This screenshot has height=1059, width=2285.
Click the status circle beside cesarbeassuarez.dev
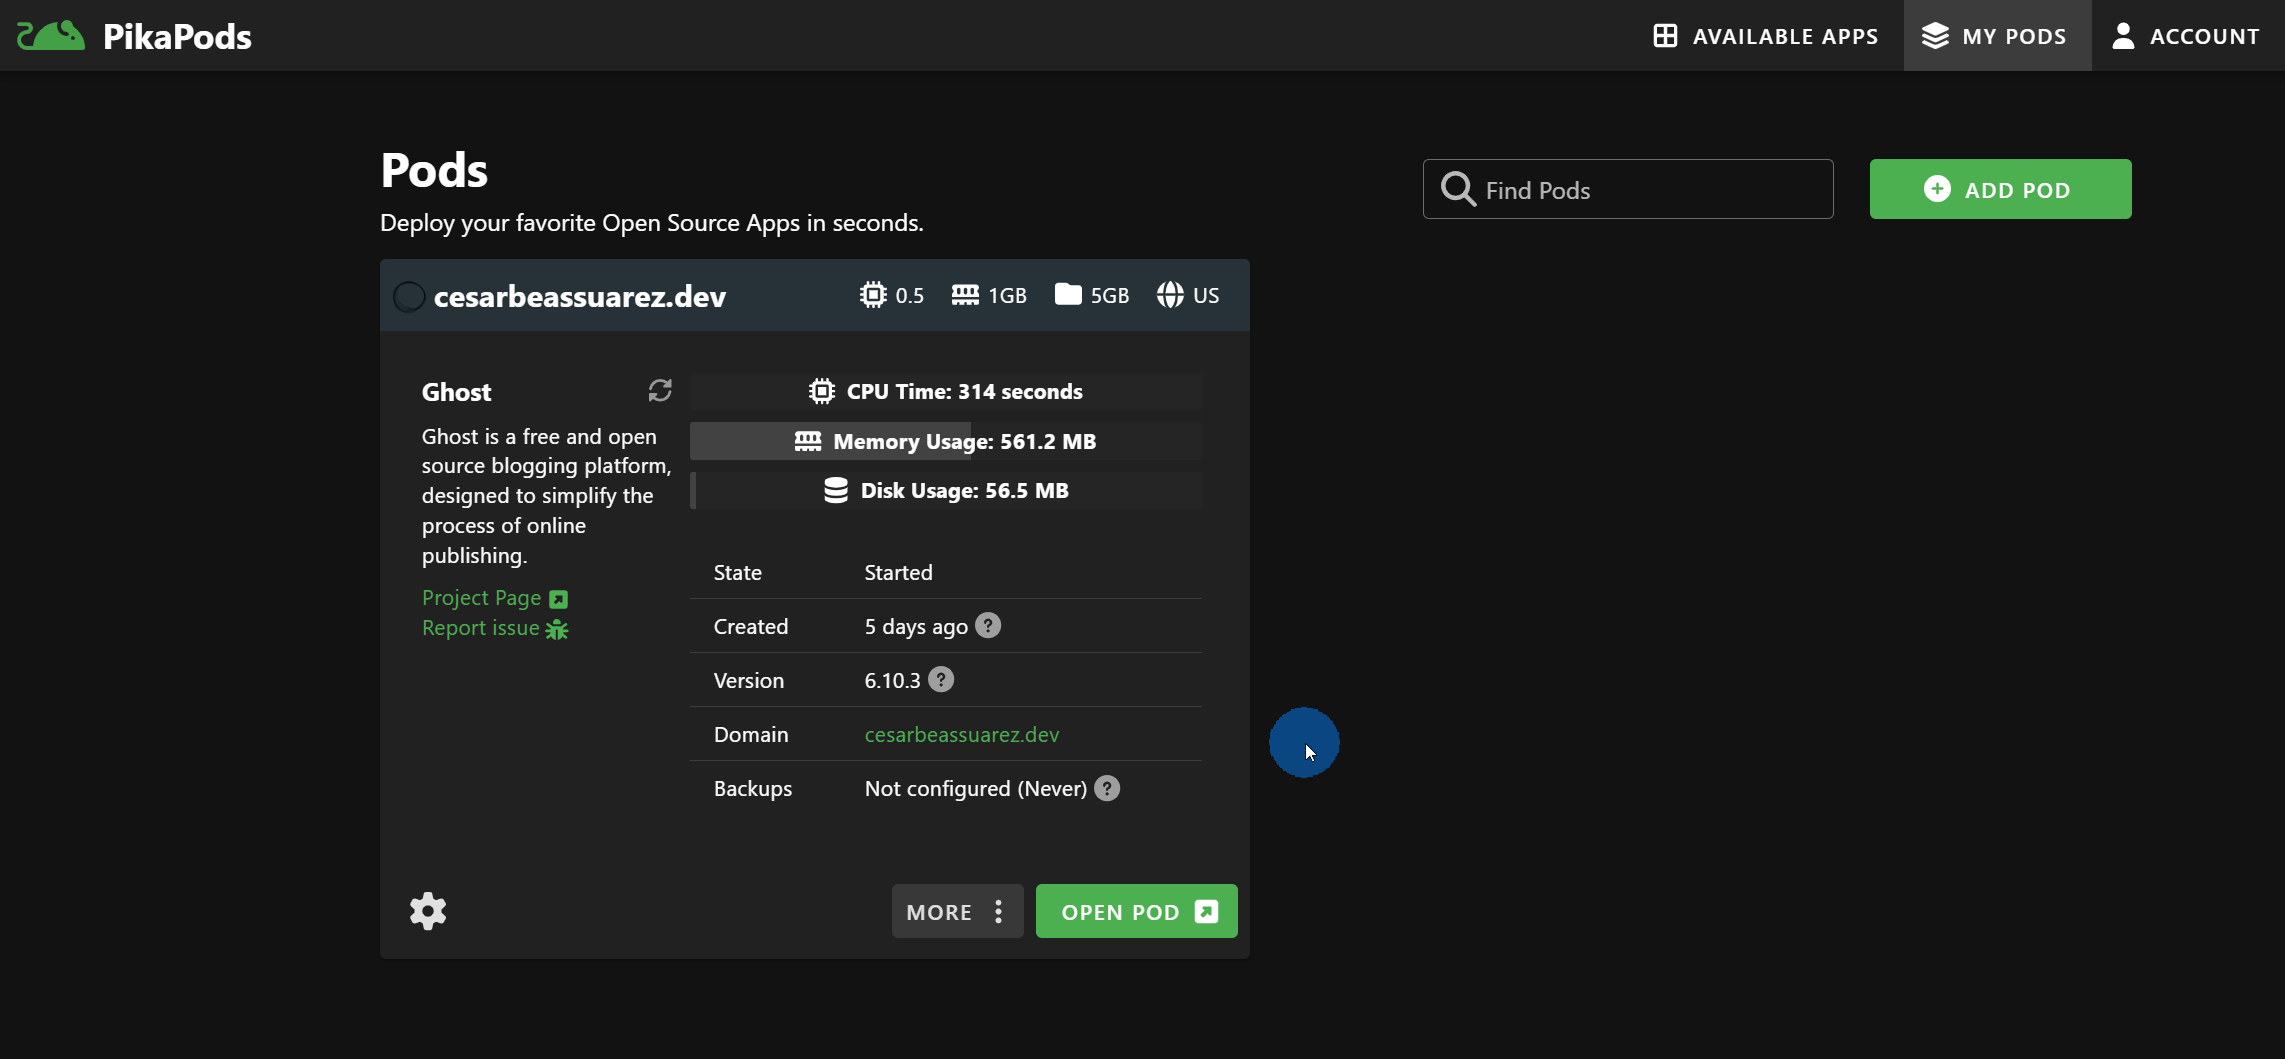click(408, 297)
